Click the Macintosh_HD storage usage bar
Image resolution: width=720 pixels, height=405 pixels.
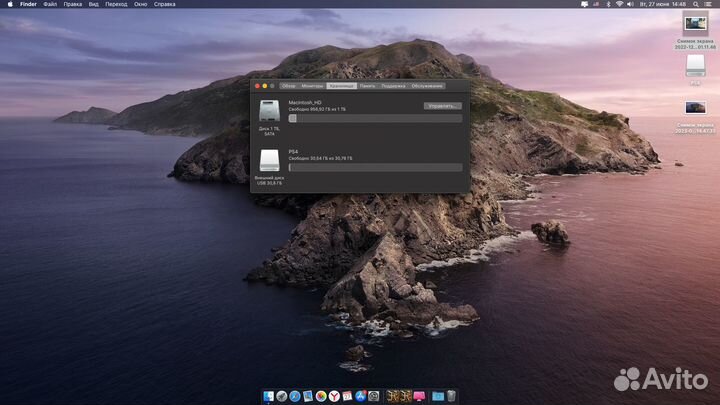click(375, 118)
